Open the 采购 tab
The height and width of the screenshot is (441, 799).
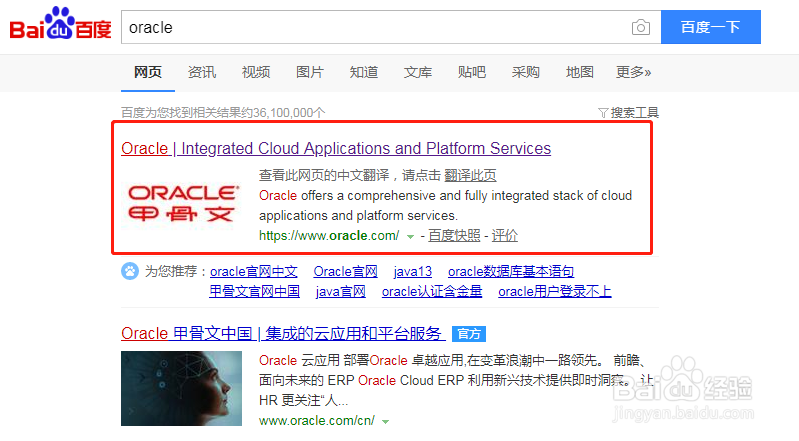(526, 72)
